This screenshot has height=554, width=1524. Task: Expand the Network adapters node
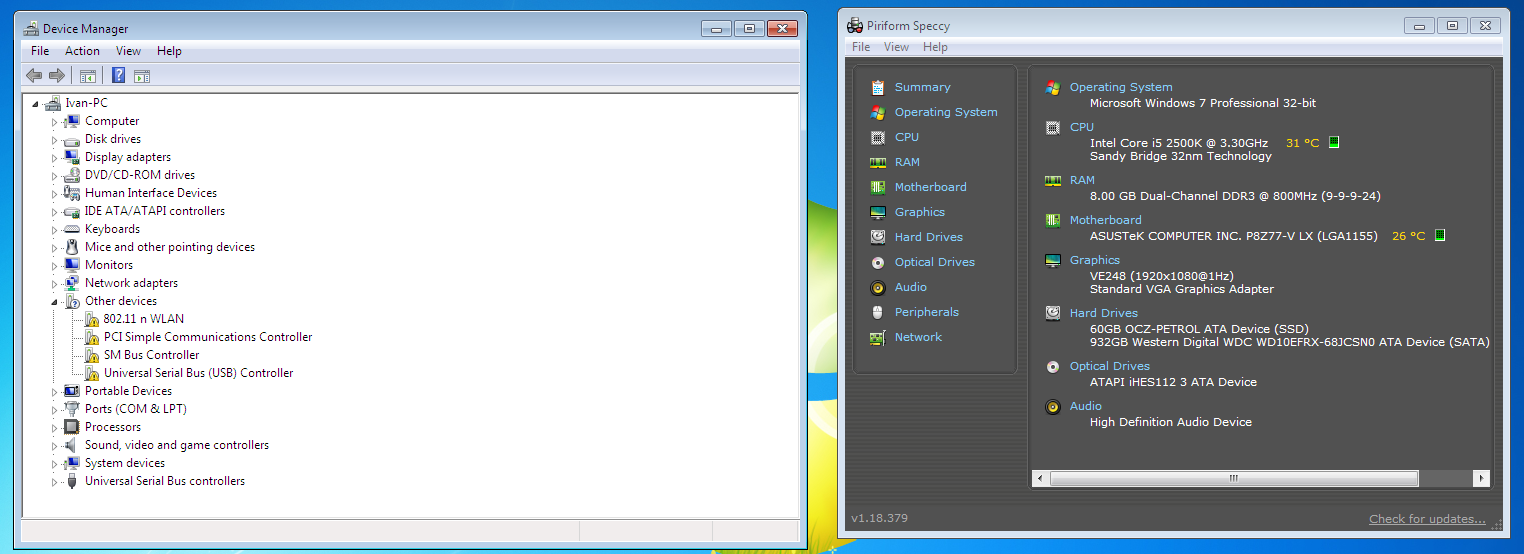55,283
